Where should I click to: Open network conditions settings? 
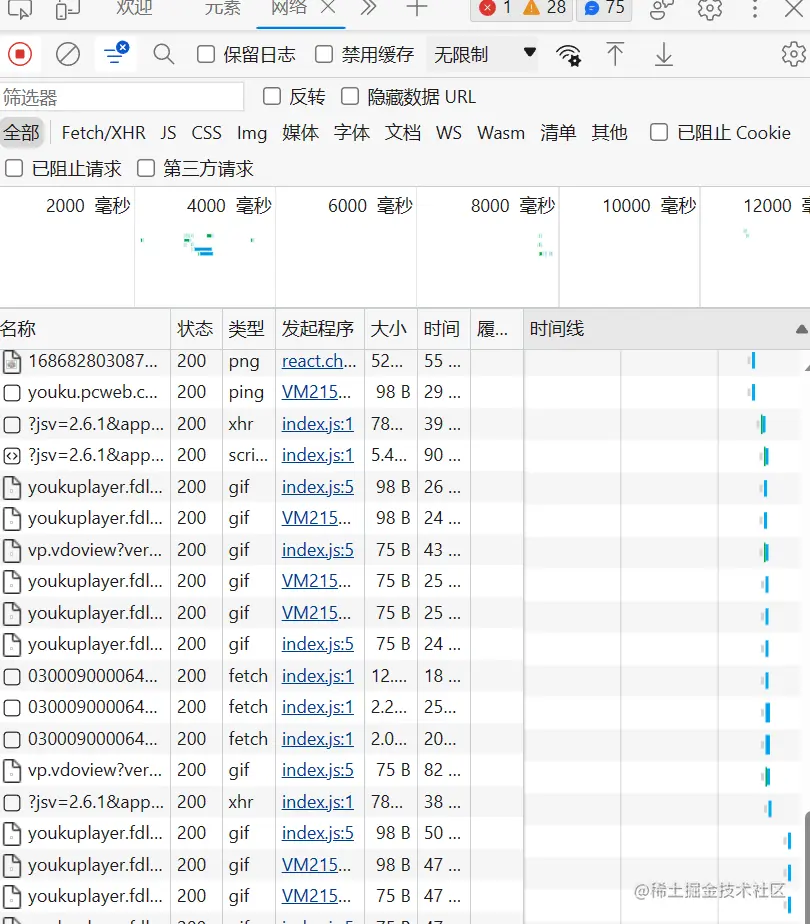tap(568, 54)
